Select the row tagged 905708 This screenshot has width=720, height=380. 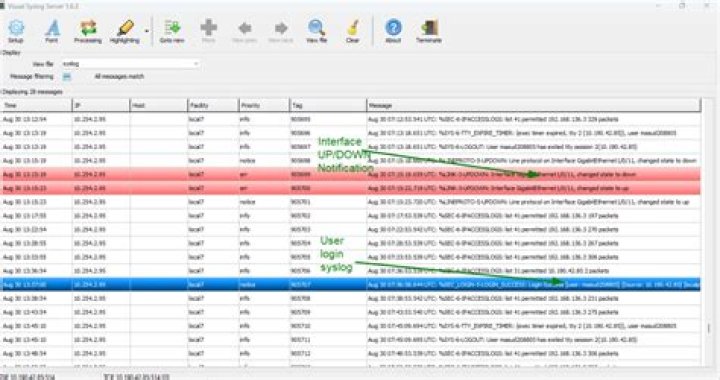(x=351, y=298)
